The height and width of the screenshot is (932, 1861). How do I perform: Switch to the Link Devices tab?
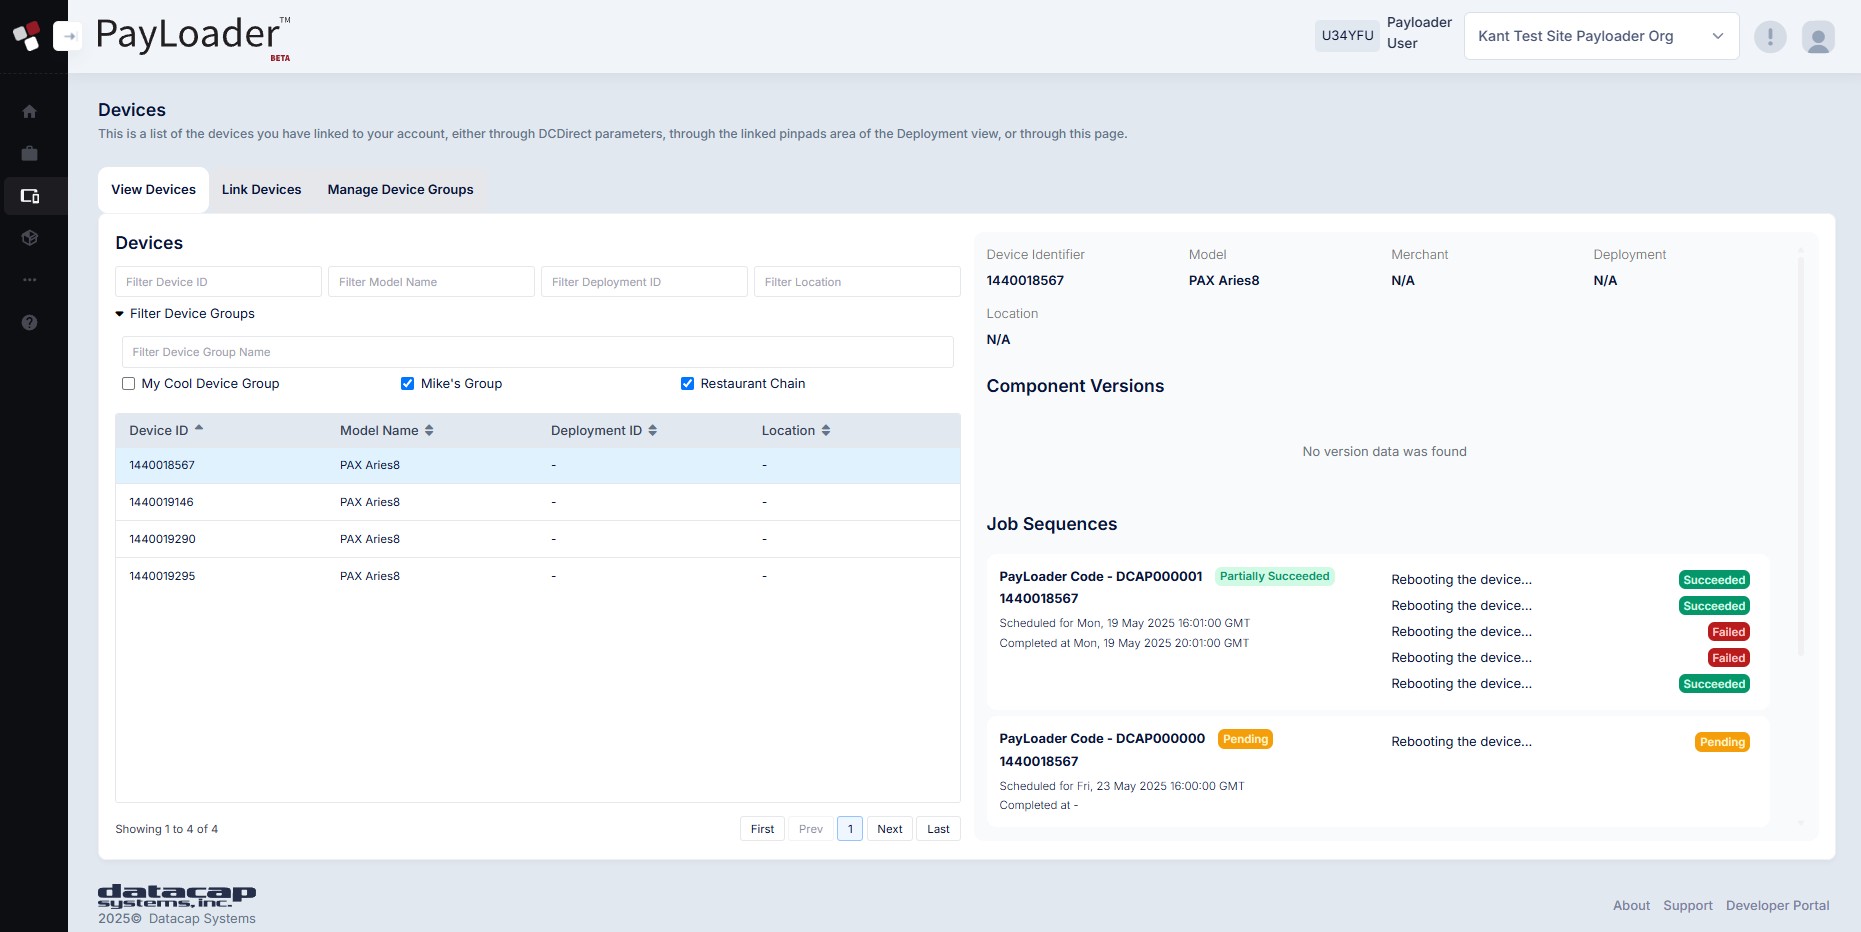pyautogui.click(x=262, y=189)
